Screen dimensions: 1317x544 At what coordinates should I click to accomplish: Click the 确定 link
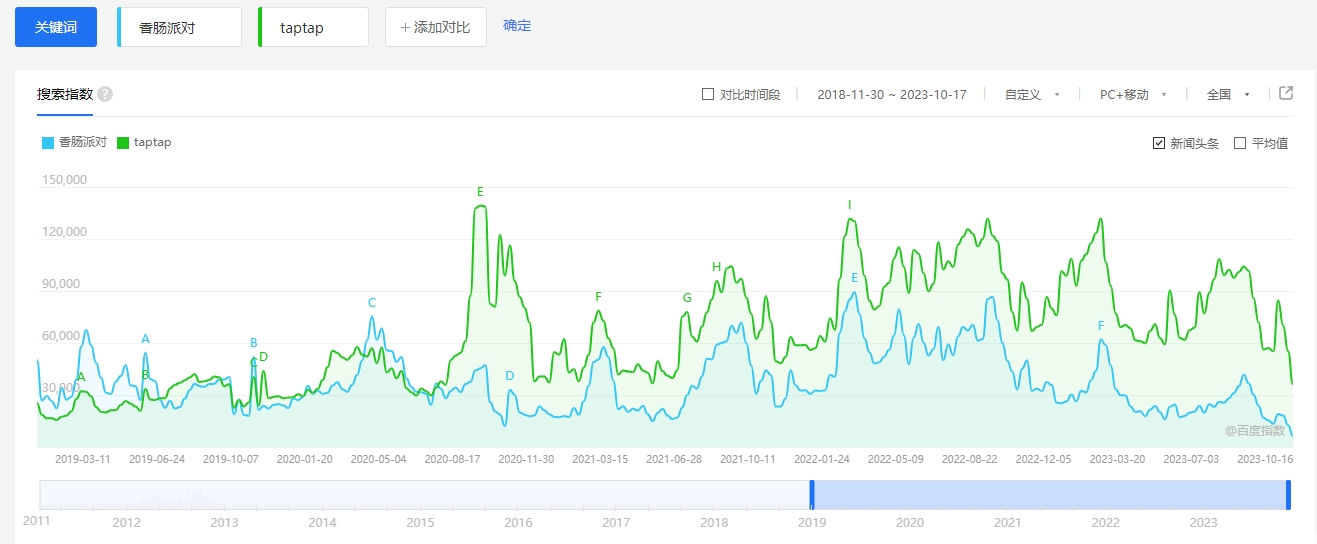(x=517, y=26)
